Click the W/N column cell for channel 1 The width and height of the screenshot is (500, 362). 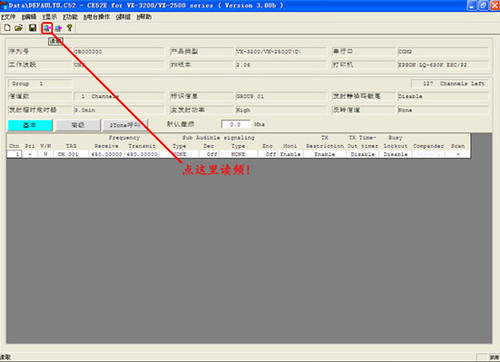point(46,154)
